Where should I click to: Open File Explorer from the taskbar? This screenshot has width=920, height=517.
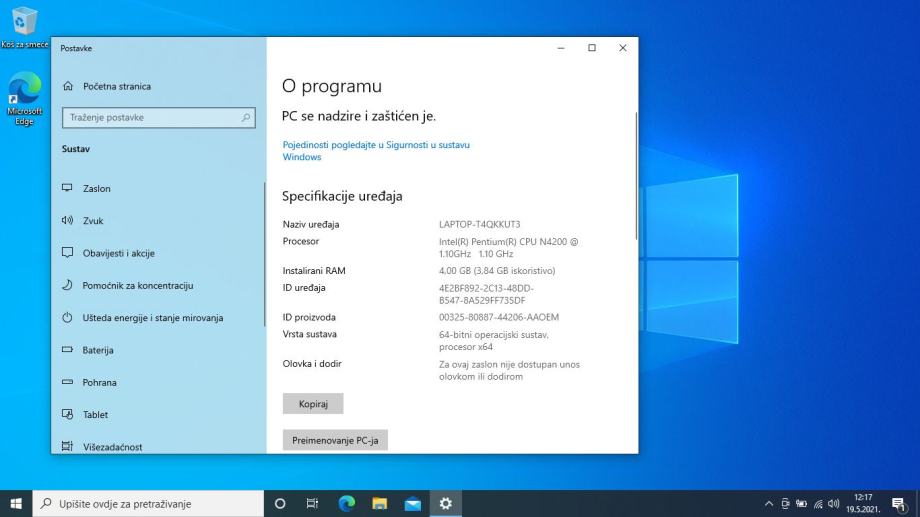[x=380, y=504]
